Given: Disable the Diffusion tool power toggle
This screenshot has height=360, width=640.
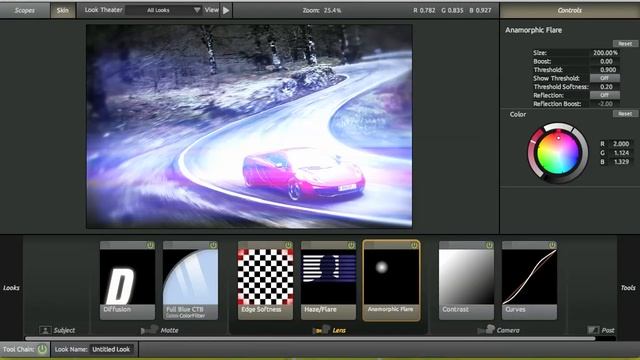Looking at the screenshot, I should click(150, 245).
